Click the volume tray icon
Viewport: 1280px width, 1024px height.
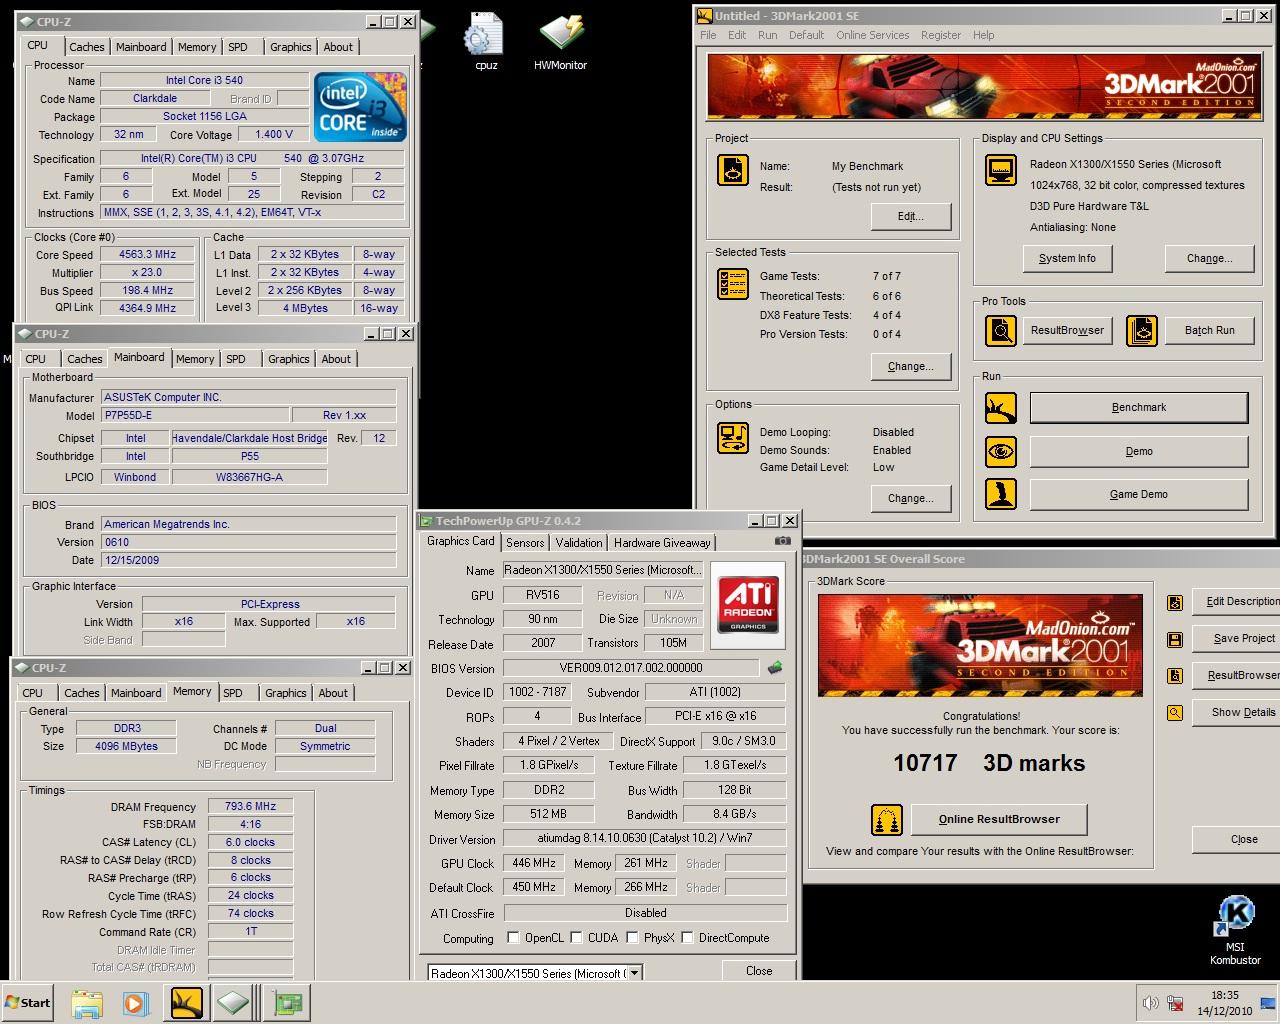1151,1003
